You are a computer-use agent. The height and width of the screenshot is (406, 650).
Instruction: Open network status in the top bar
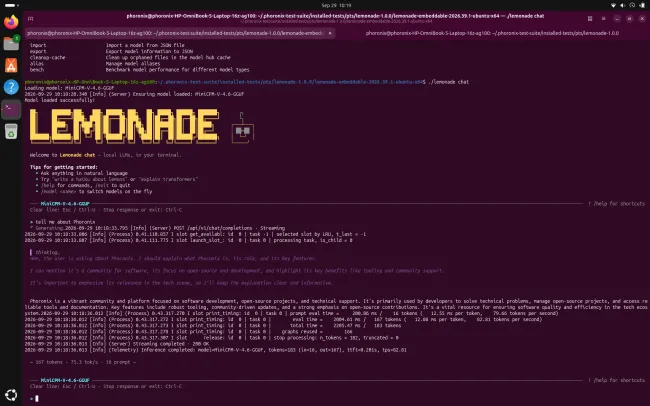click(x=614, y=5)
